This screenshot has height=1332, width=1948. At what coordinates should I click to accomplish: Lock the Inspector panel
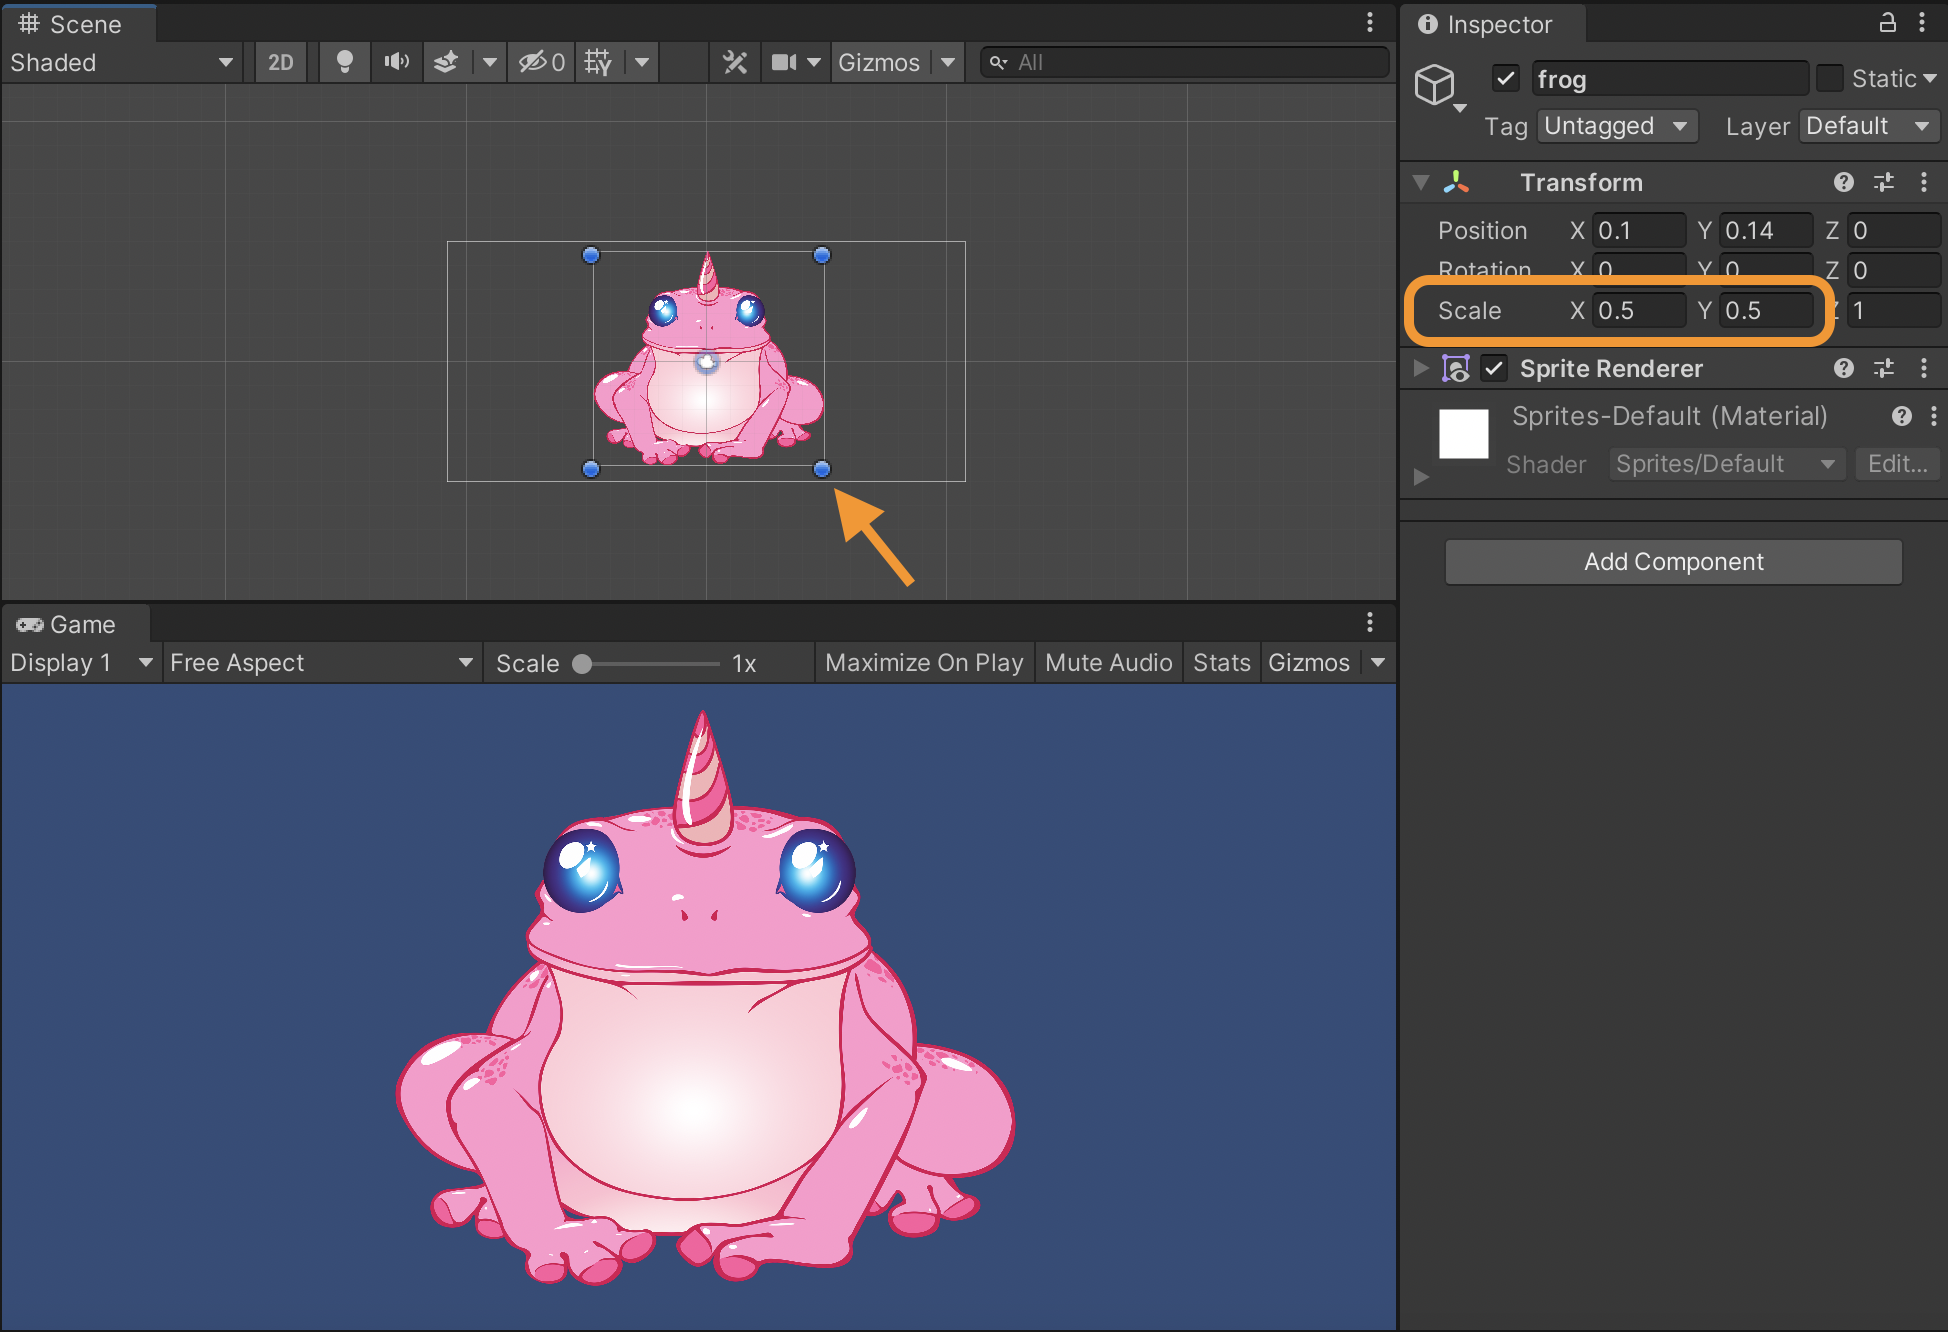point(1887,23)
